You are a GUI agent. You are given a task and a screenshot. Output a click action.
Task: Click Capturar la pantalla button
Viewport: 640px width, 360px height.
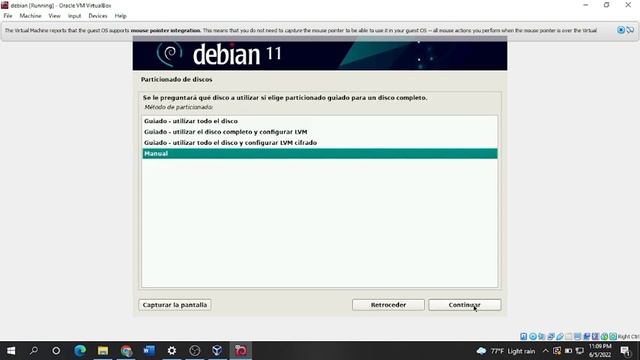[175, 305]
